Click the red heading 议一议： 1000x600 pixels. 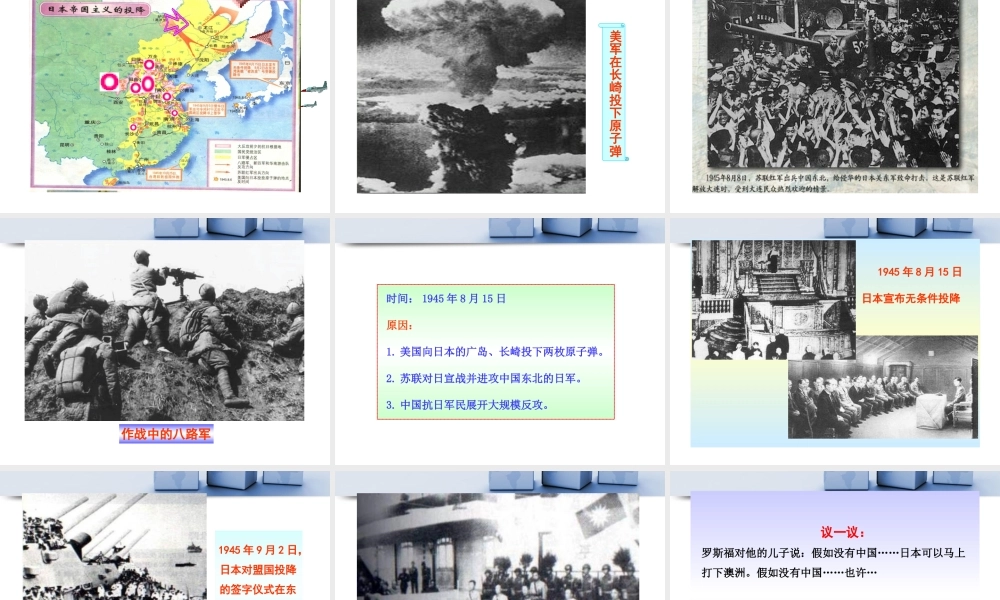coord(842,532)
